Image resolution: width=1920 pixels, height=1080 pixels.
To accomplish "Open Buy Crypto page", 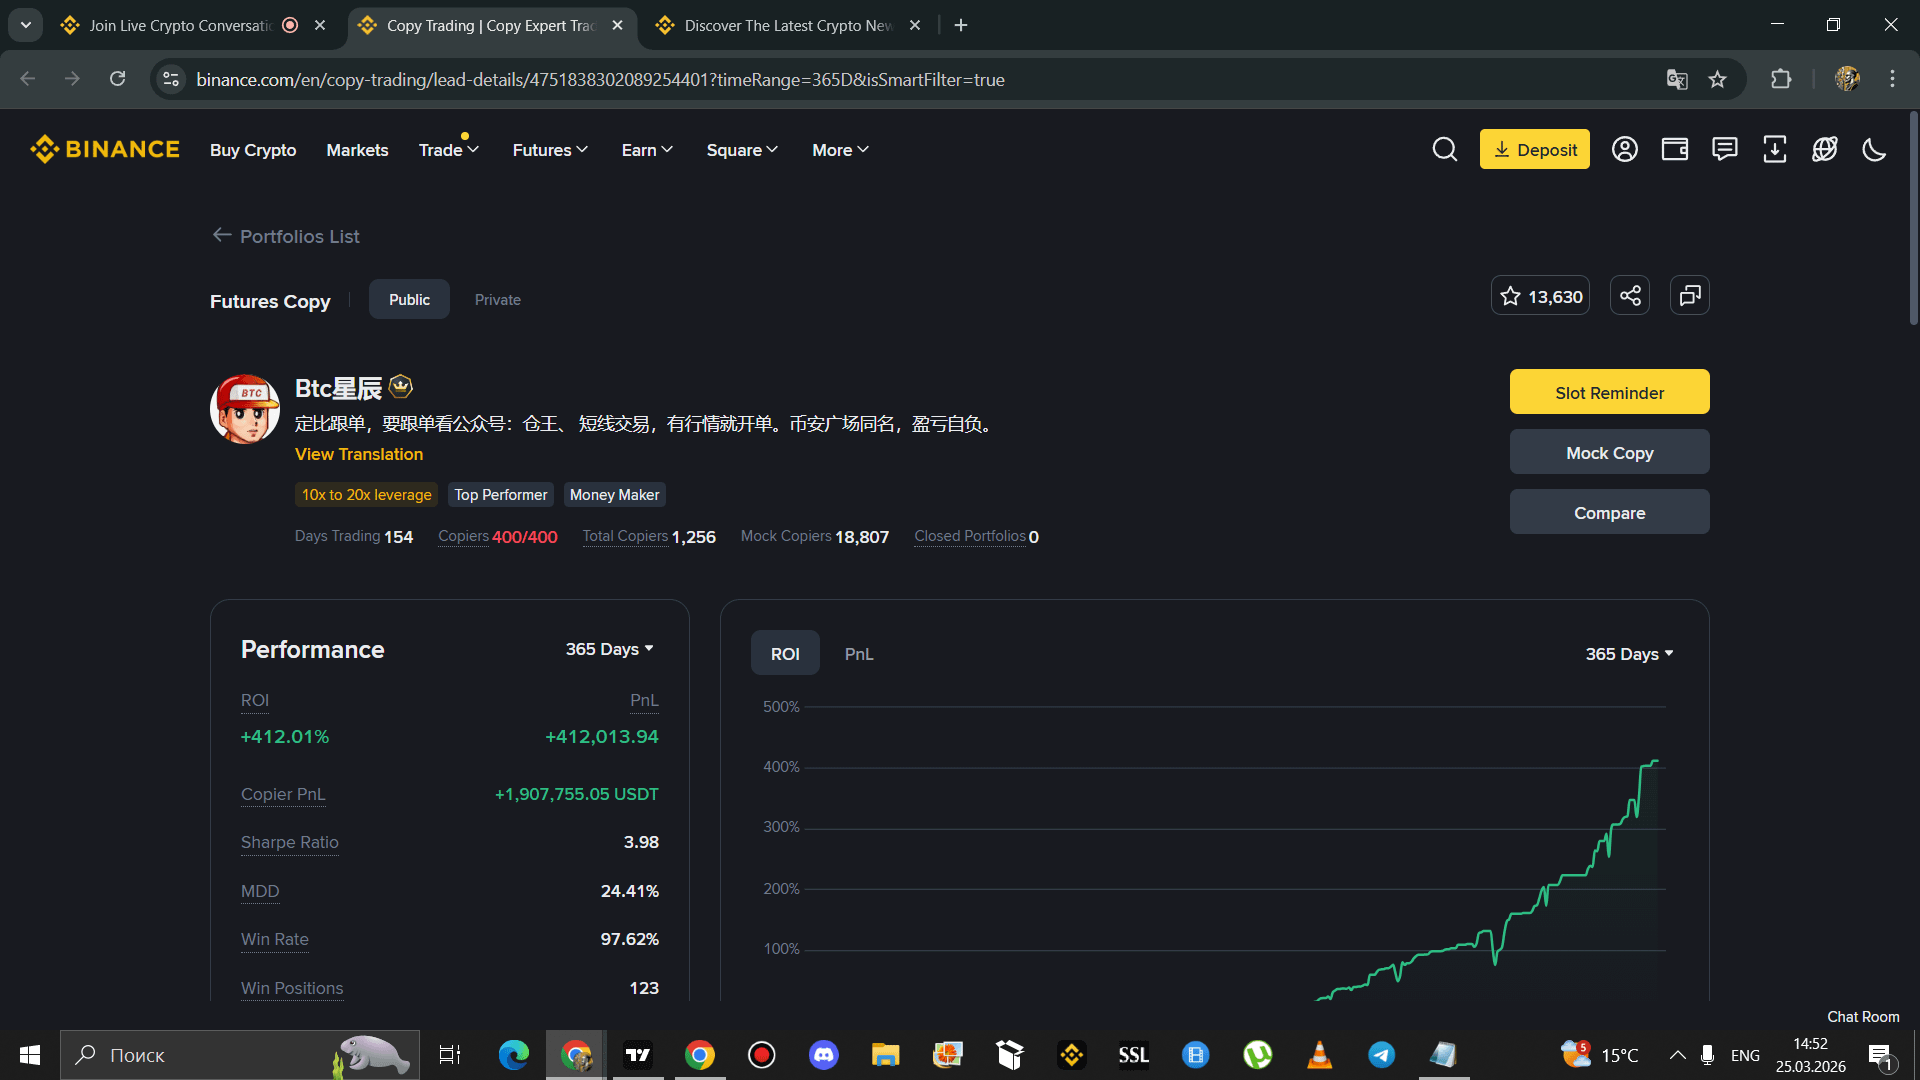I will [253, 150].
